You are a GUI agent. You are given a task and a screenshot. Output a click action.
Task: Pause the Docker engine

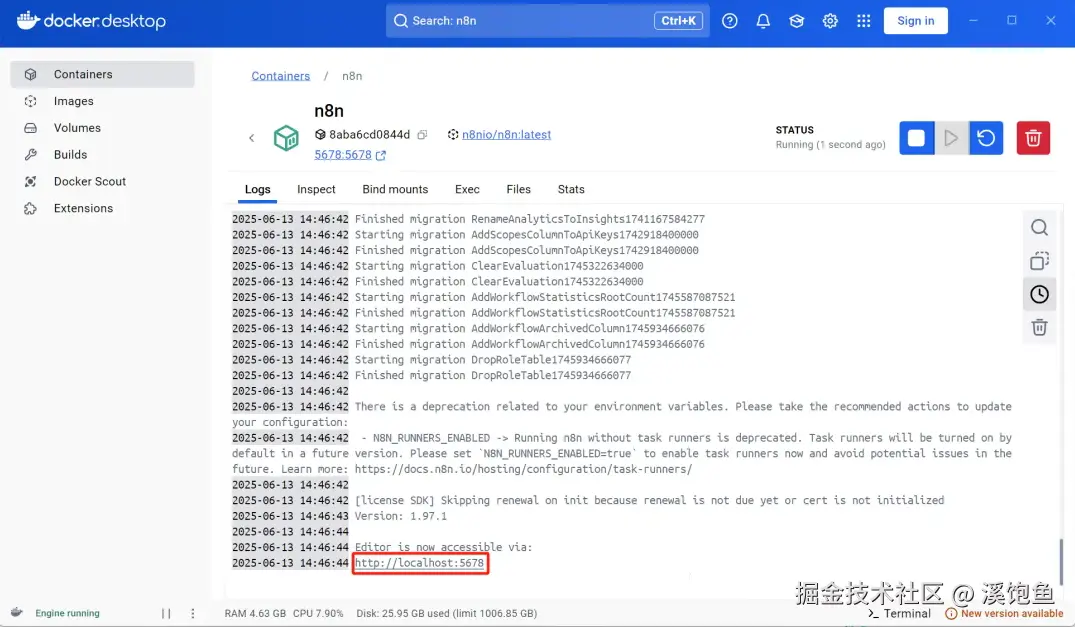pos(166,613)
